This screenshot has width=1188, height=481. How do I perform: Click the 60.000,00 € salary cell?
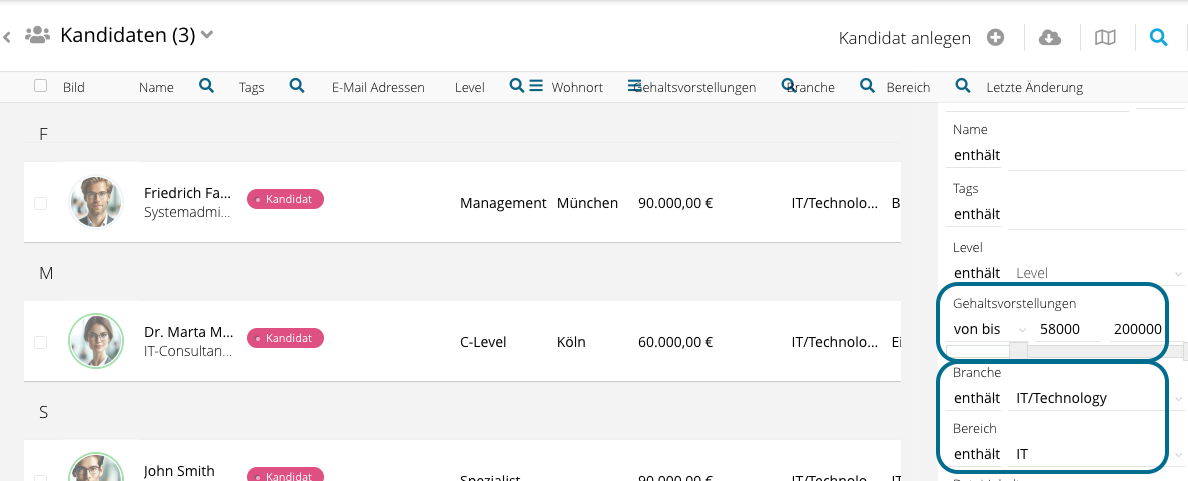coord(676,342)
